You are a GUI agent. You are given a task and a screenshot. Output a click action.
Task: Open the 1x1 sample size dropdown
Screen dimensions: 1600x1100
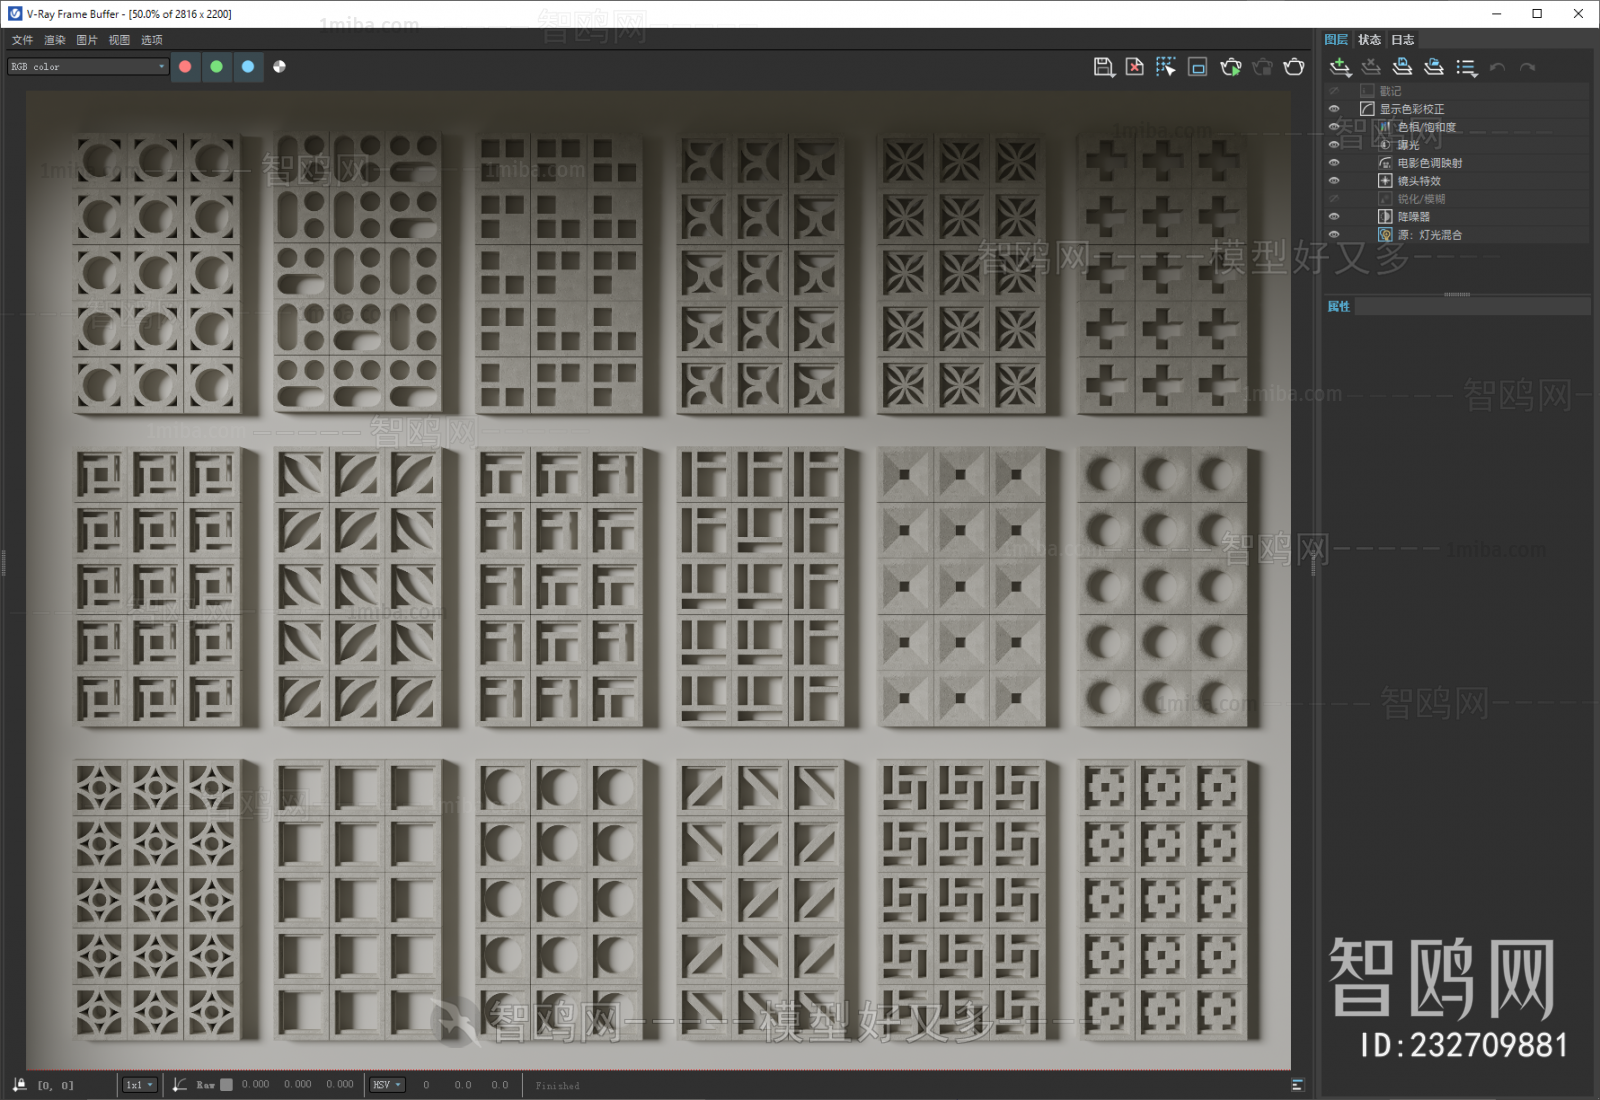click(x=139, y=1085)
